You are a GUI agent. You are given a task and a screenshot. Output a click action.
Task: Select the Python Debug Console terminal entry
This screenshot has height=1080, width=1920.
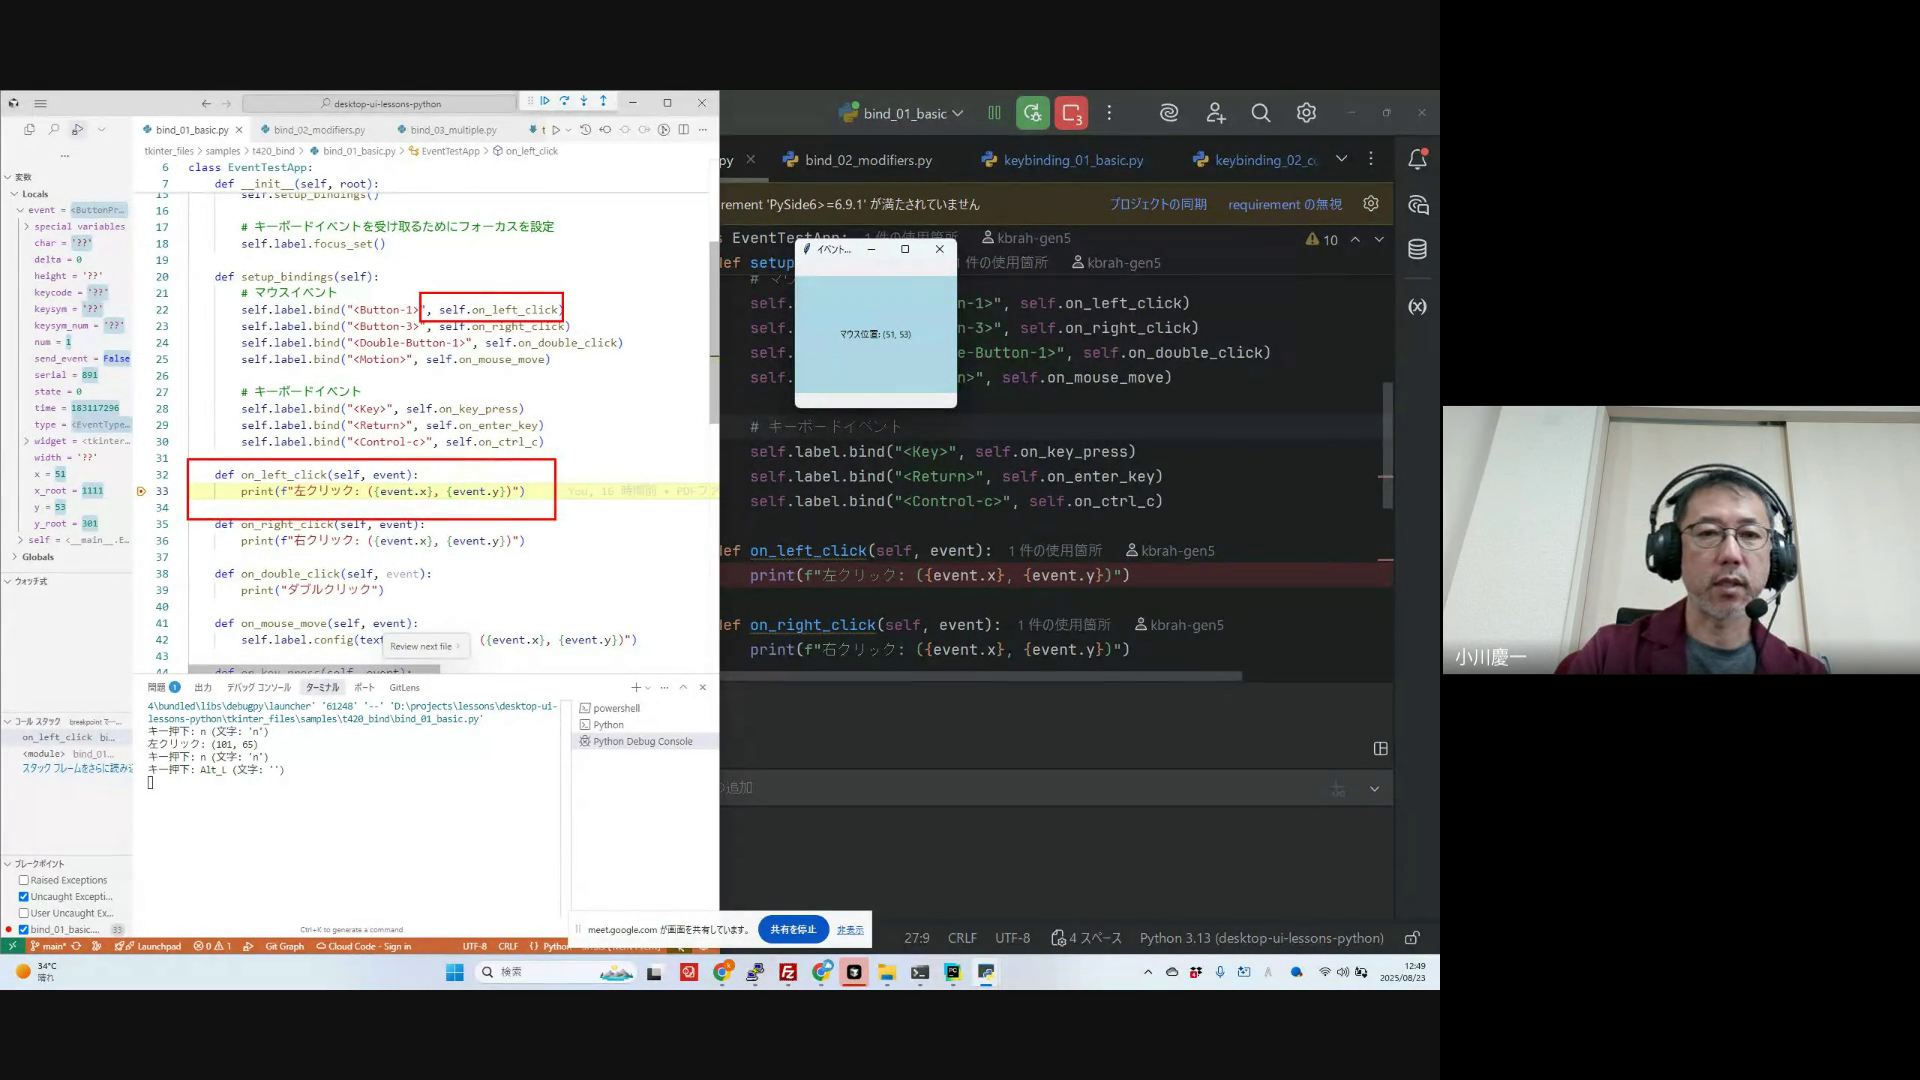[642, 741]
